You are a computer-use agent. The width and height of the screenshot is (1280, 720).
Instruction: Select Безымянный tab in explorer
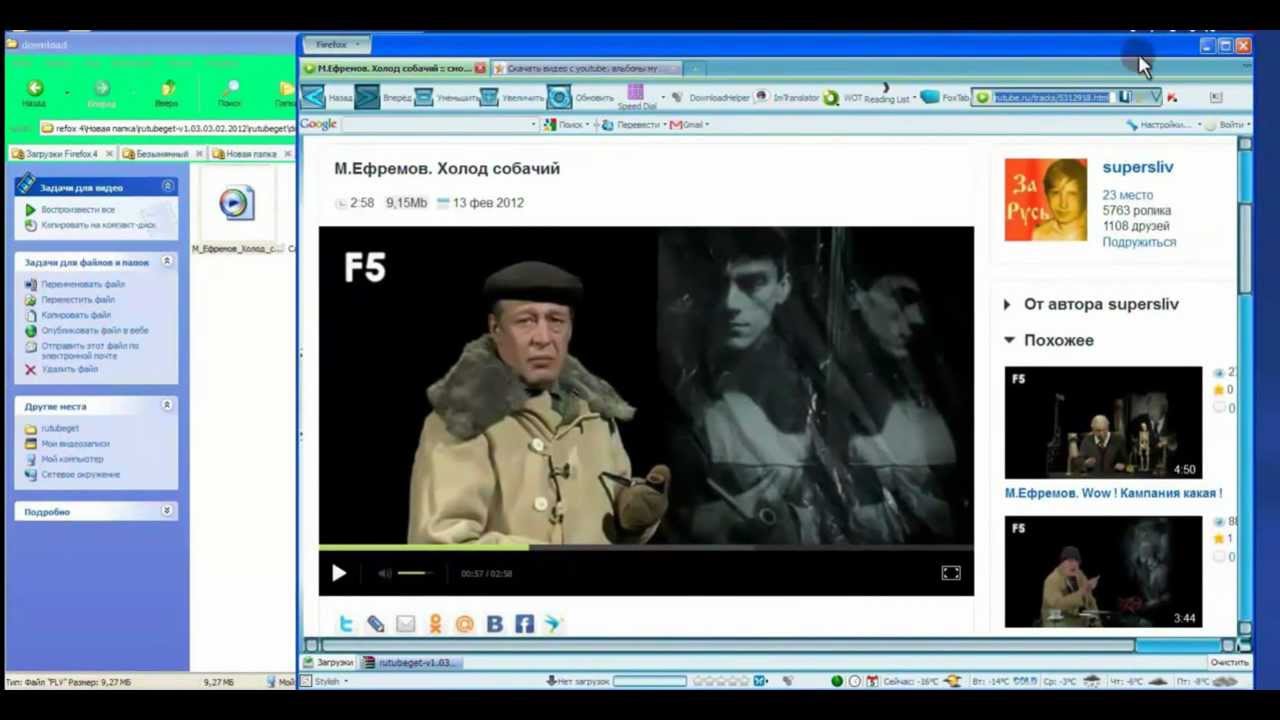(x=160, y=154)
